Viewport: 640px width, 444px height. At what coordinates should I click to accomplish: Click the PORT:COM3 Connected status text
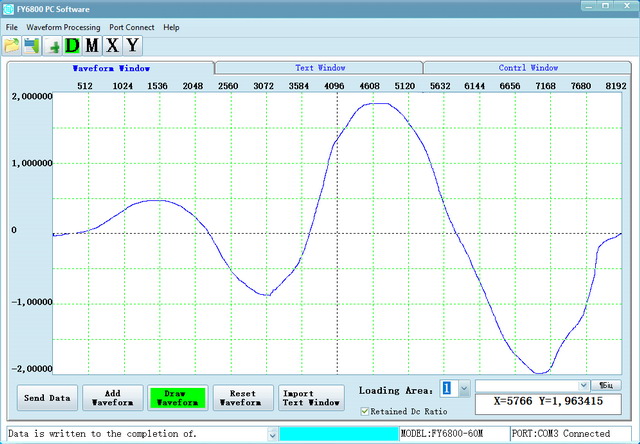click(561, 433)
